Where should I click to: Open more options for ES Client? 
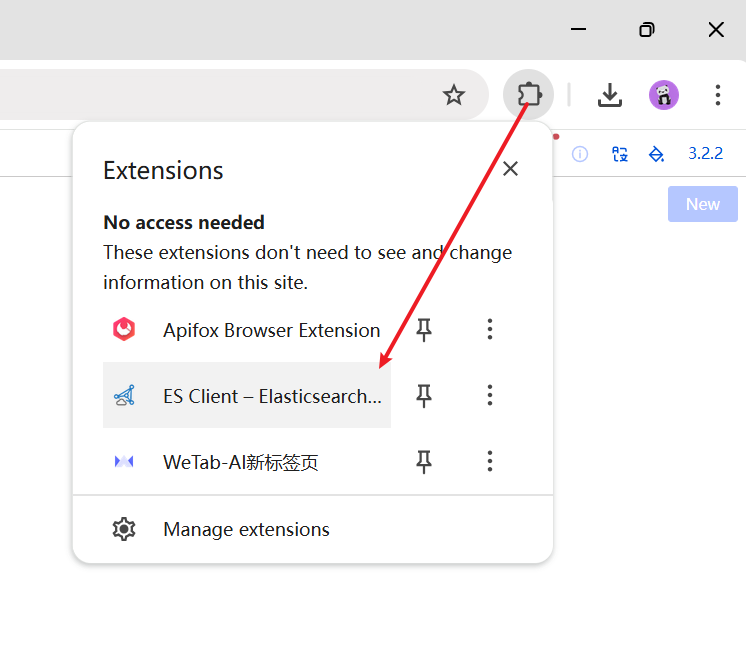(x=490, y=395)
